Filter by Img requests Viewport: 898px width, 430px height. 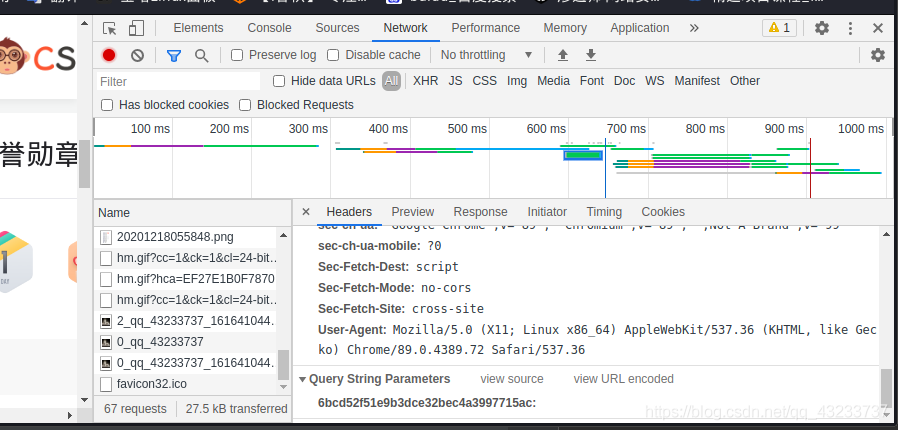pos(517,81)
